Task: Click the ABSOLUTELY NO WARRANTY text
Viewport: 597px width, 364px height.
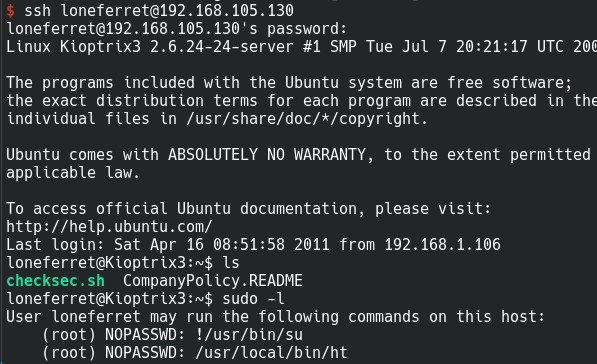Action: coord(267,155)
